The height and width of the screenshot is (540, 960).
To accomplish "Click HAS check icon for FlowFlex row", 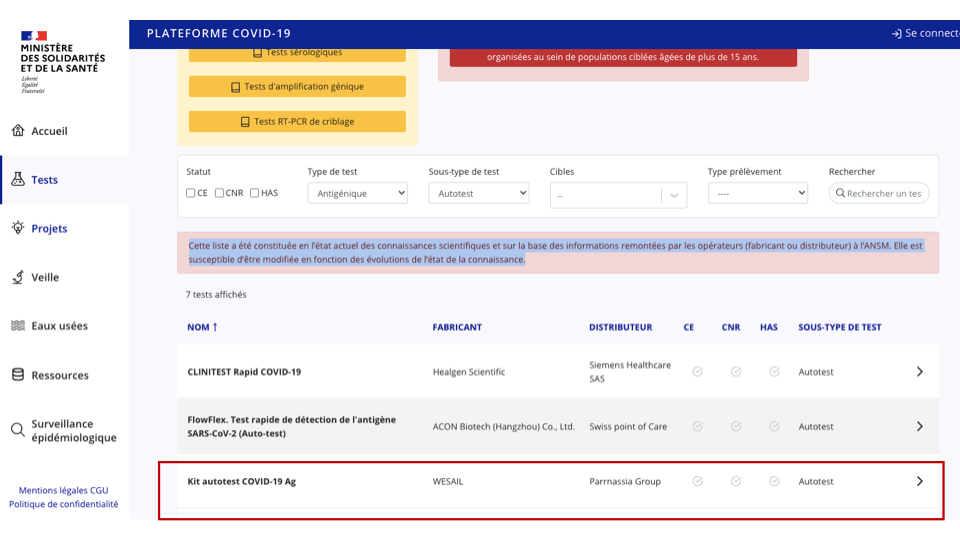I will 774,426.
